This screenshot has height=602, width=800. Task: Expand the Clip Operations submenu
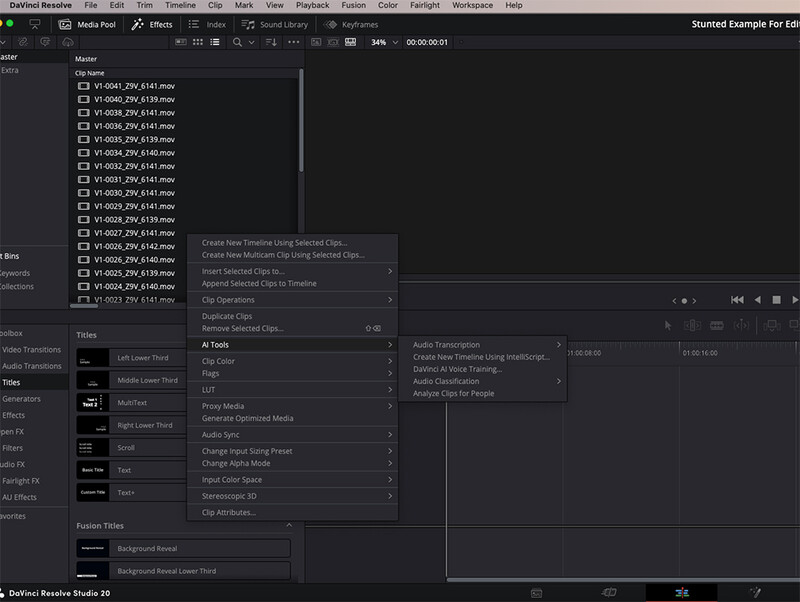point(292,300)
